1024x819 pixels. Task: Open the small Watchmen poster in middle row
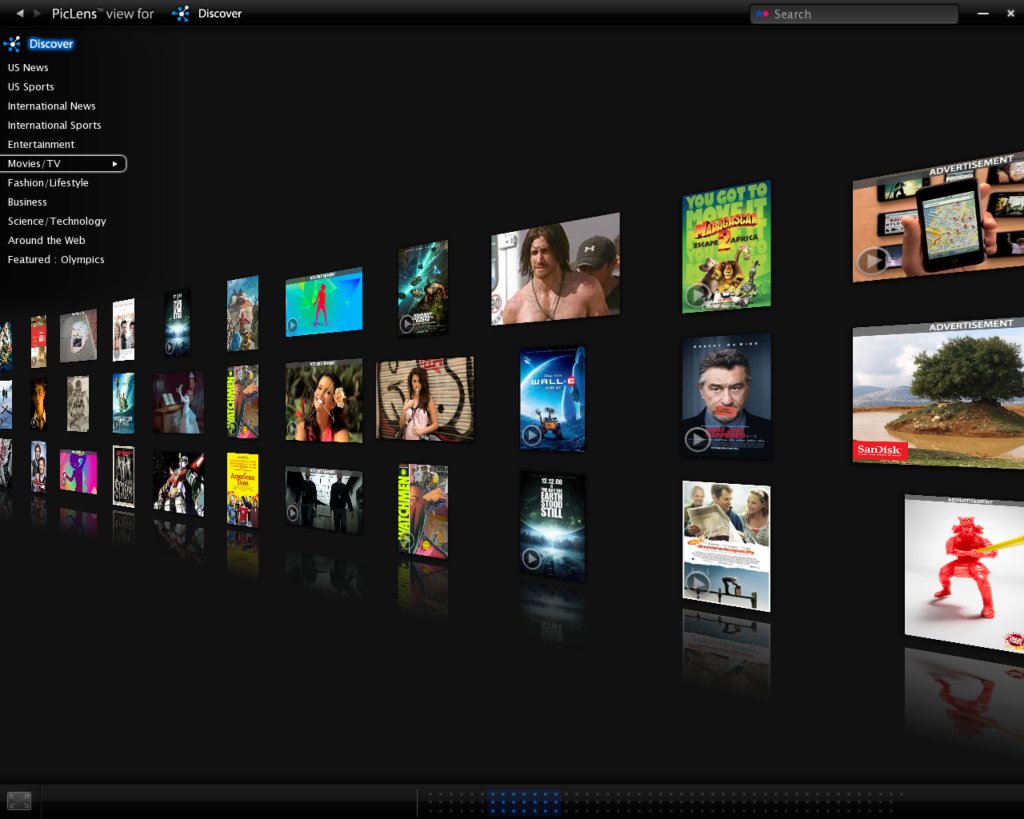pyautogui.click(x=242, y=401)
